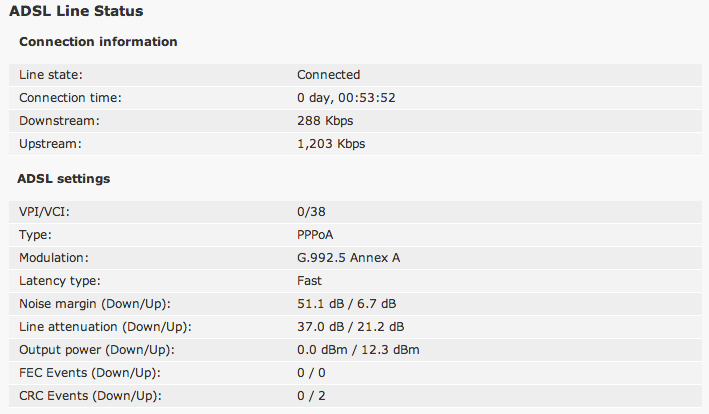Click the Output power 12.3 dBm value
This screenshot has height=414, width=709.
point(390,350)
